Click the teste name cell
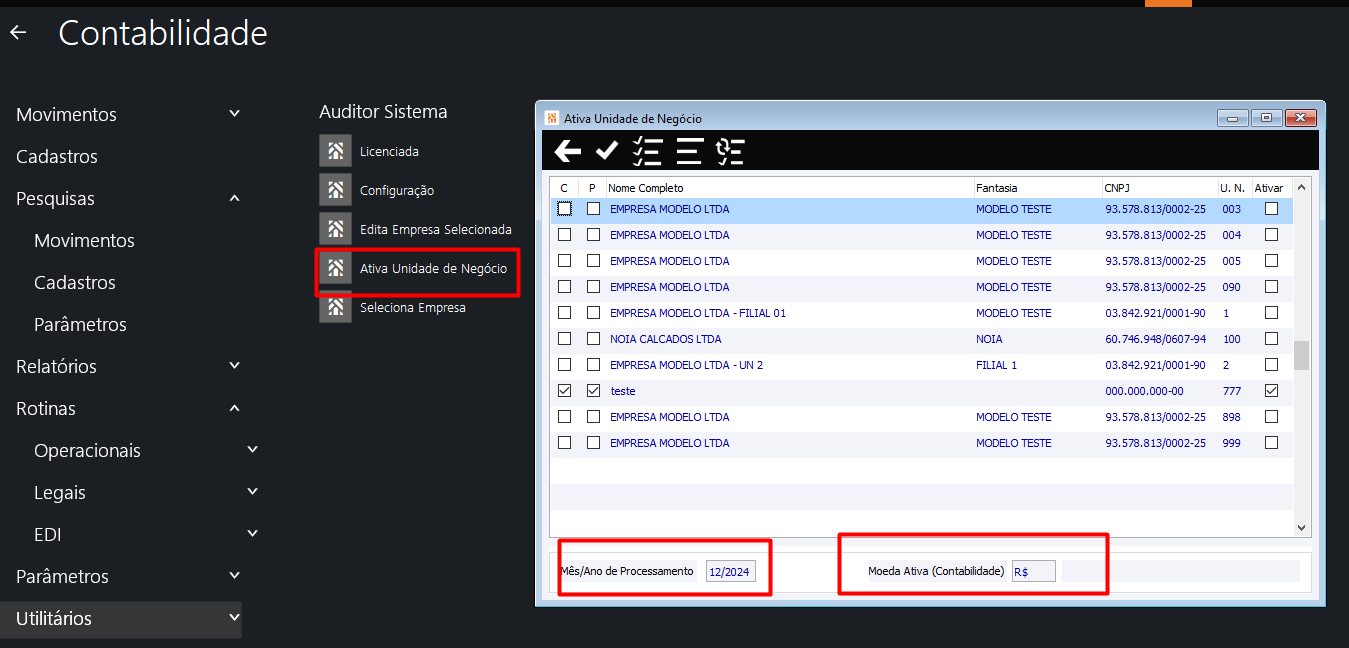The image size is (1349, 648). [x=622, y=391]
